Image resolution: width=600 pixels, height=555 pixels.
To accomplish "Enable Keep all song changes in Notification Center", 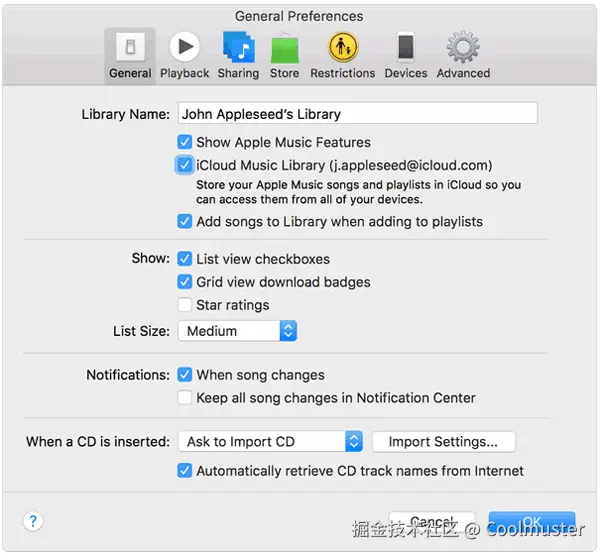I will pyautogui.click(x=184, y=398).
